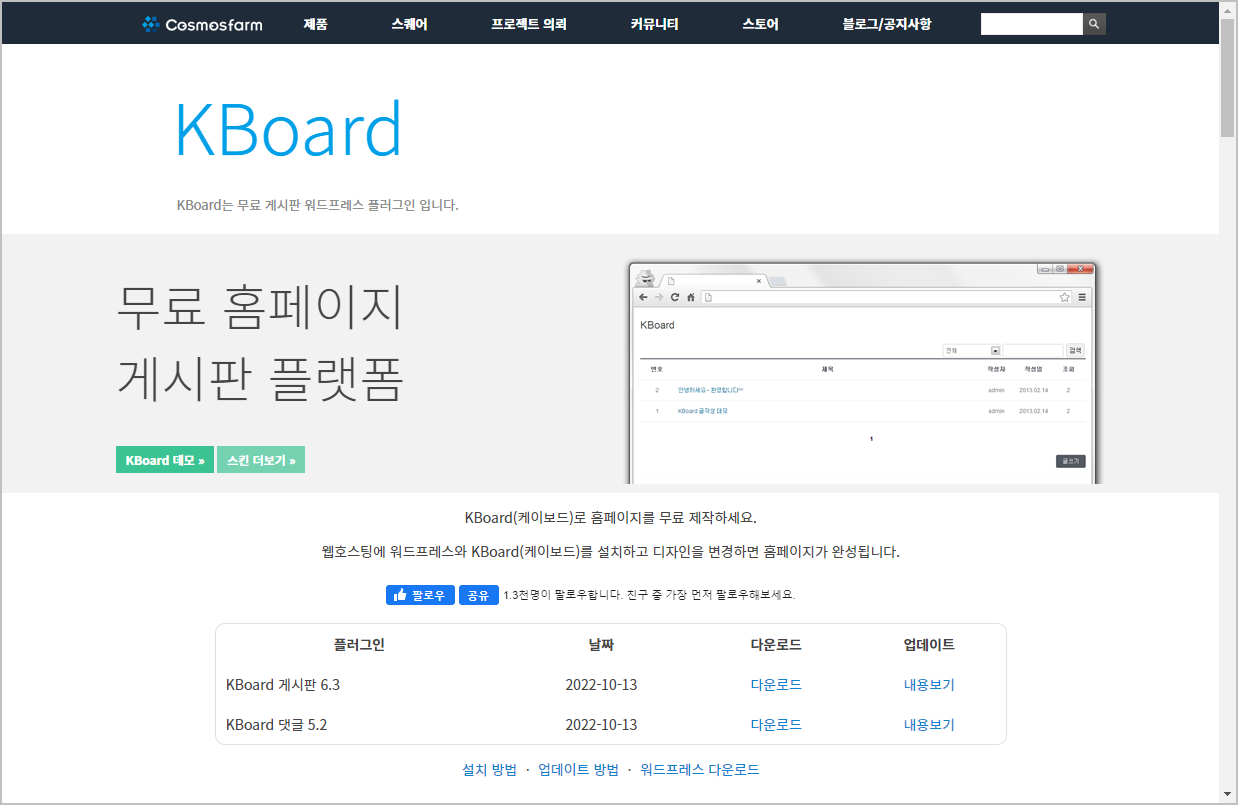The width and height of the screenshot is (1238, 805).
Task: Open the 워드프레스 다운로드 link
Action: (x=700, y=770)
